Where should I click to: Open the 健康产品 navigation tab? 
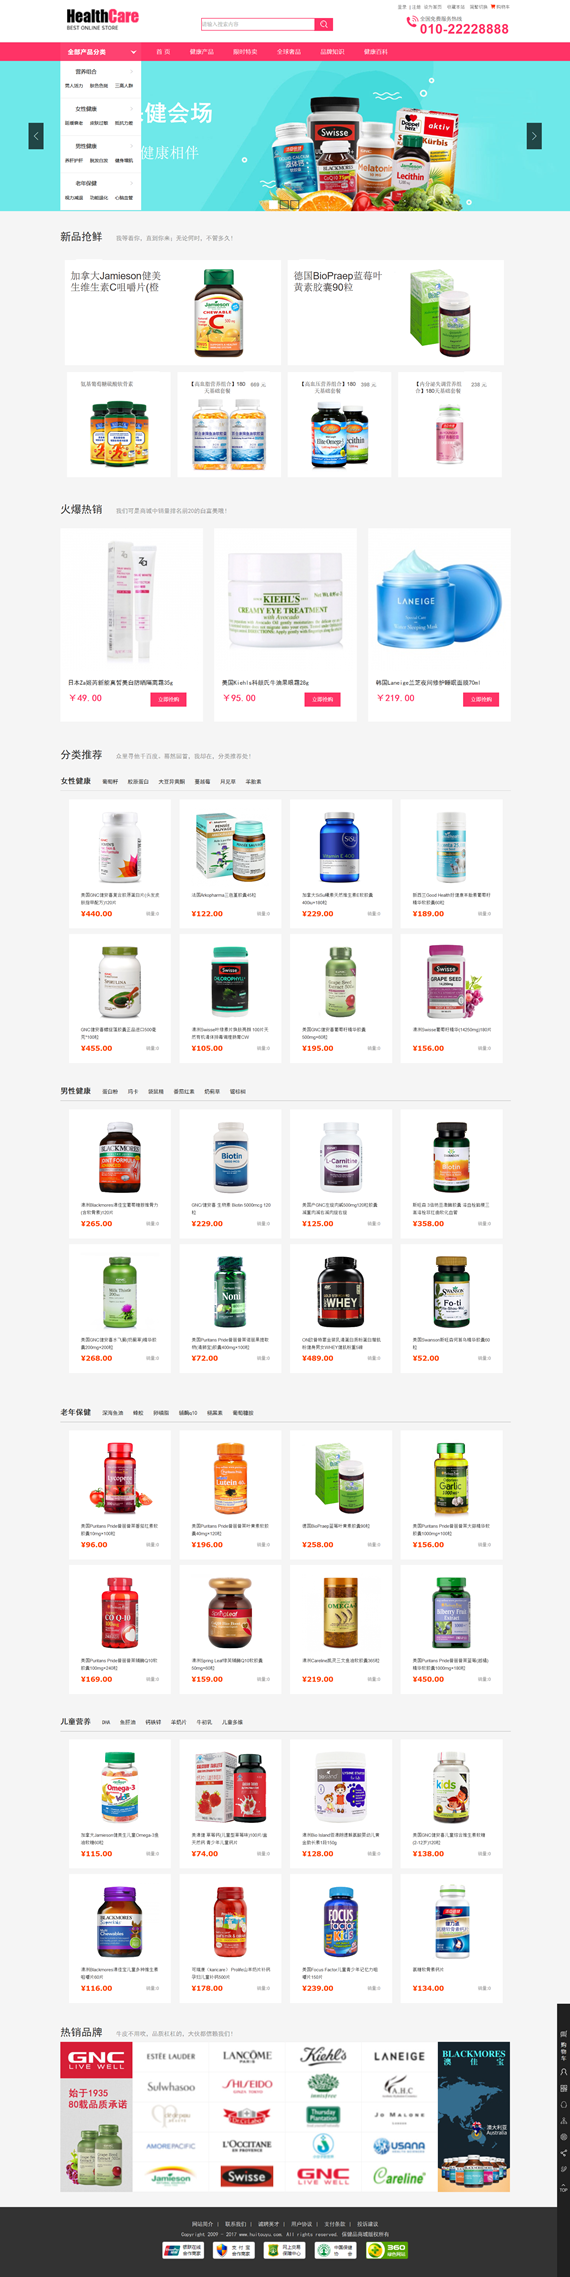coord(202,51)
